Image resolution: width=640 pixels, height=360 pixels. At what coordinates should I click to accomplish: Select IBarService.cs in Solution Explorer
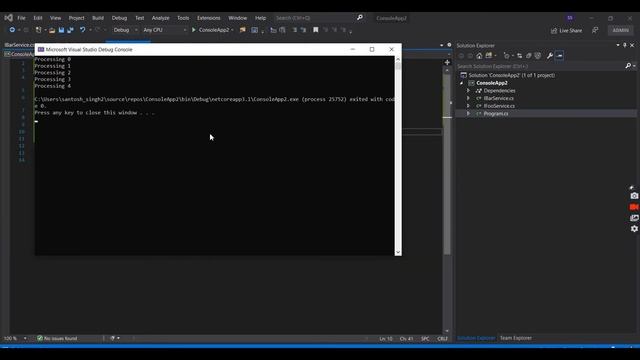[x=498, y=98]
